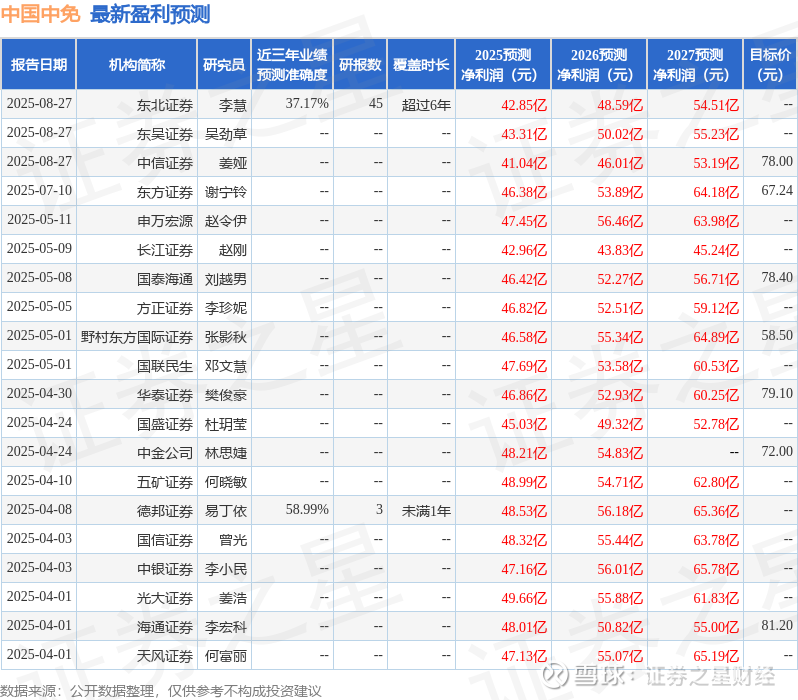Click analyst name 李慧

(x=233, y=105)
